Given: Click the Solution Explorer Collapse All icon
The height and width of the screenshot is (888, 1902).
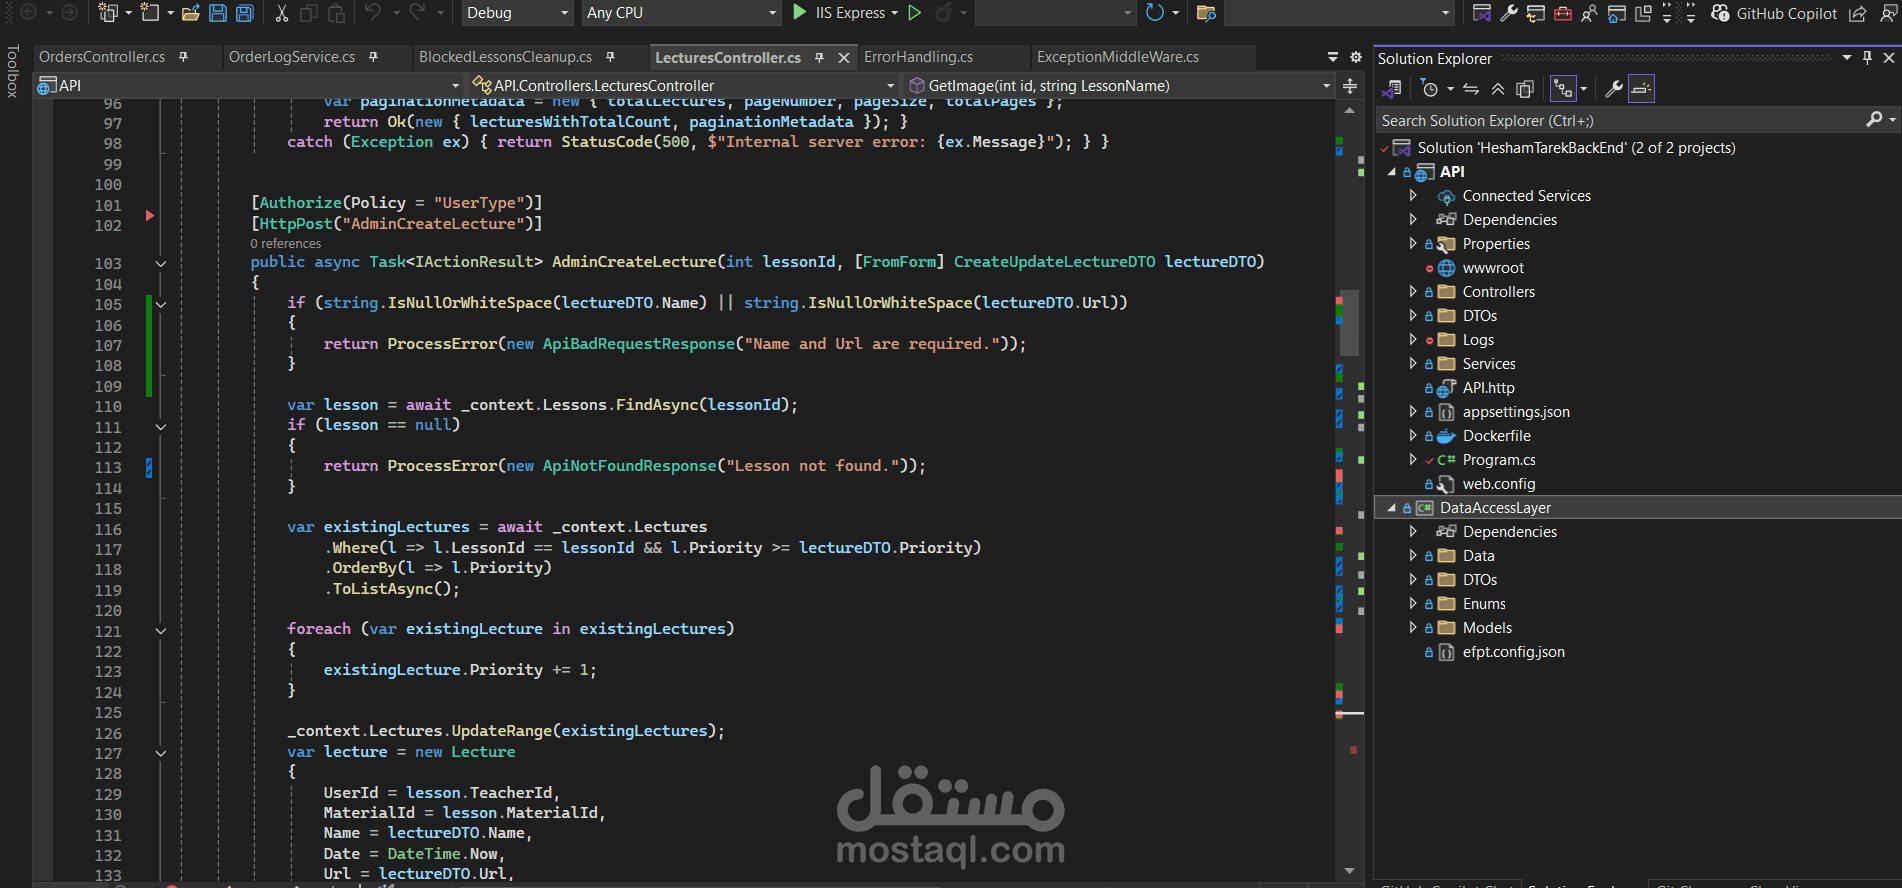Looking at the screenshot, I should pos(1498,89).
